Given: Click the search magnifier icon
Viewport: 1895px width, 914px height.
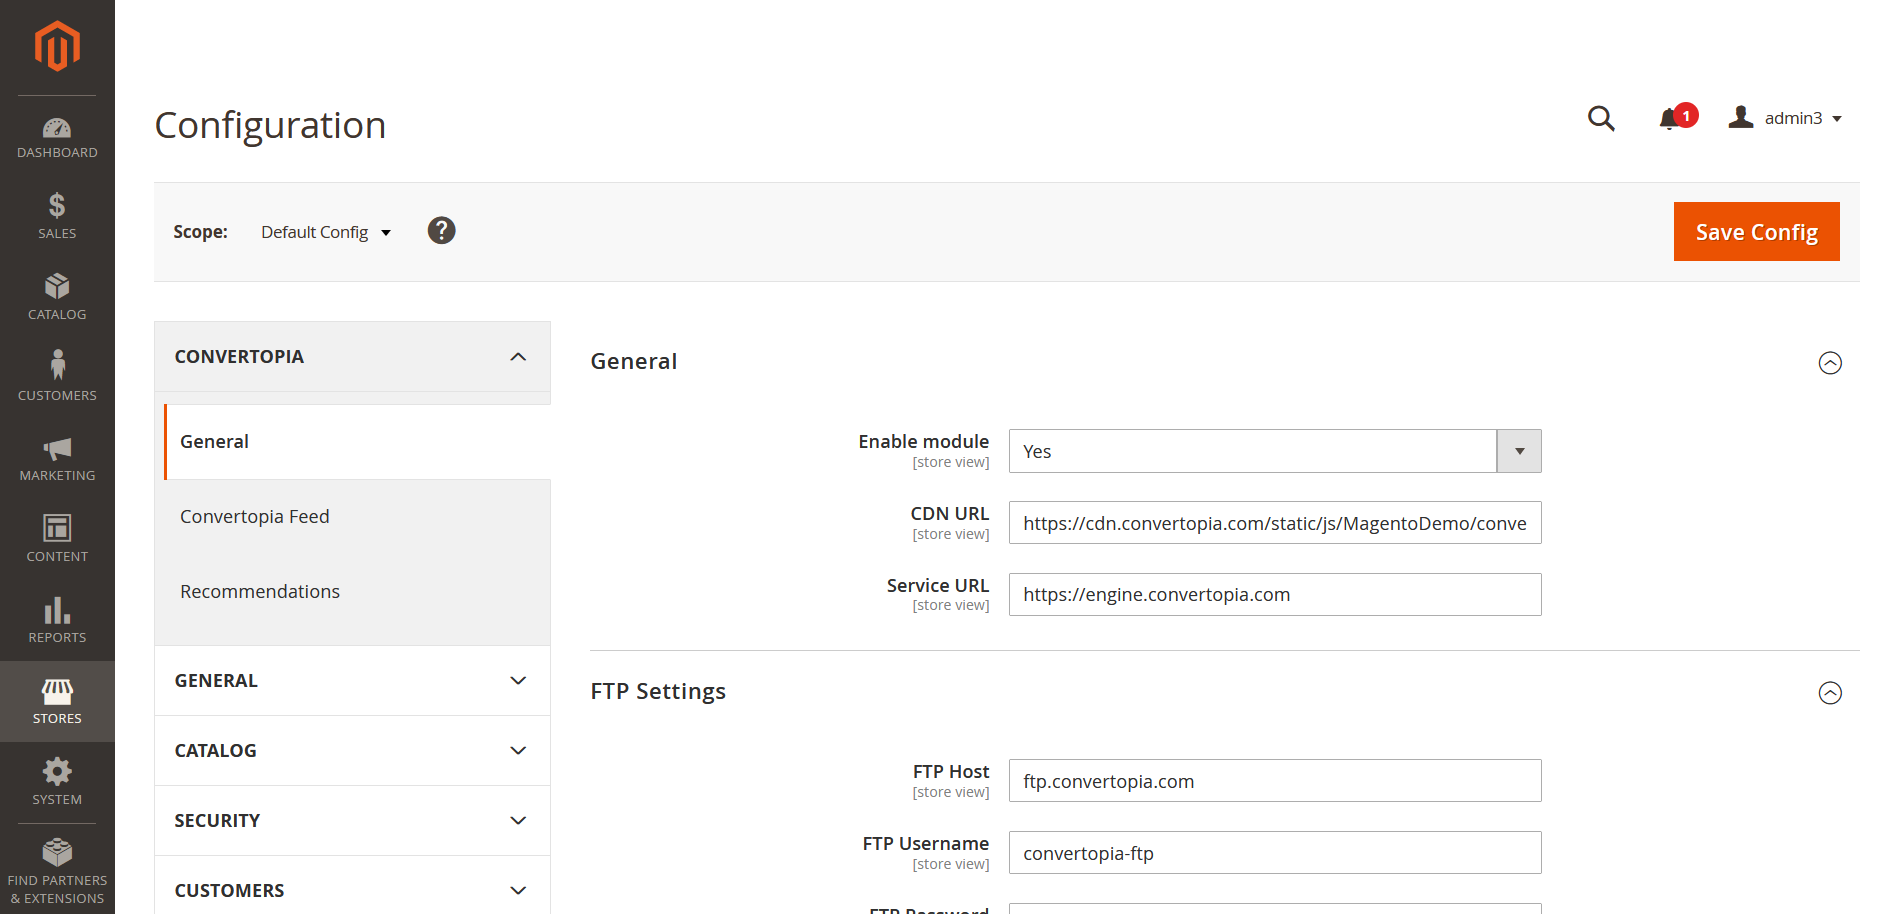Looking at the screenshot, I should point(1601,118).
